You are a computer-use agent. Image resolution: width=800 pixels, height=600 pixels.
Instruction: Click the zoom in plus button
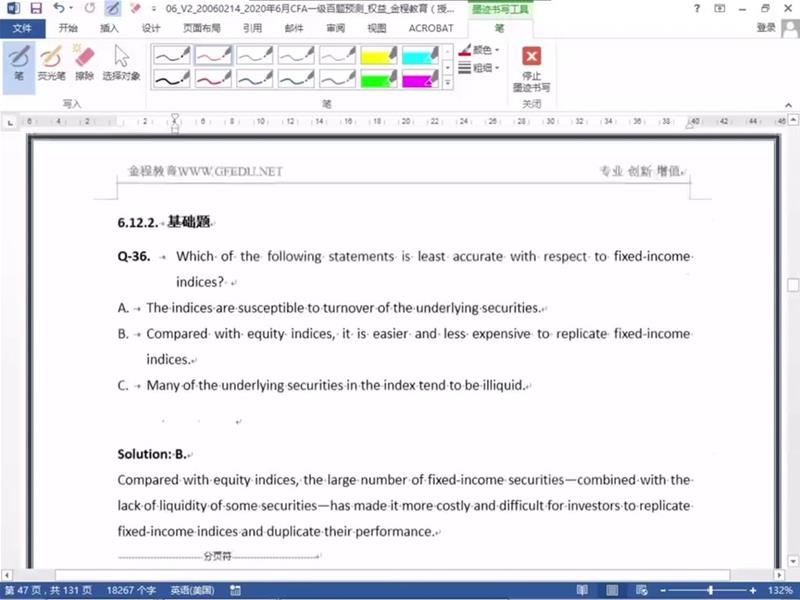753,591
